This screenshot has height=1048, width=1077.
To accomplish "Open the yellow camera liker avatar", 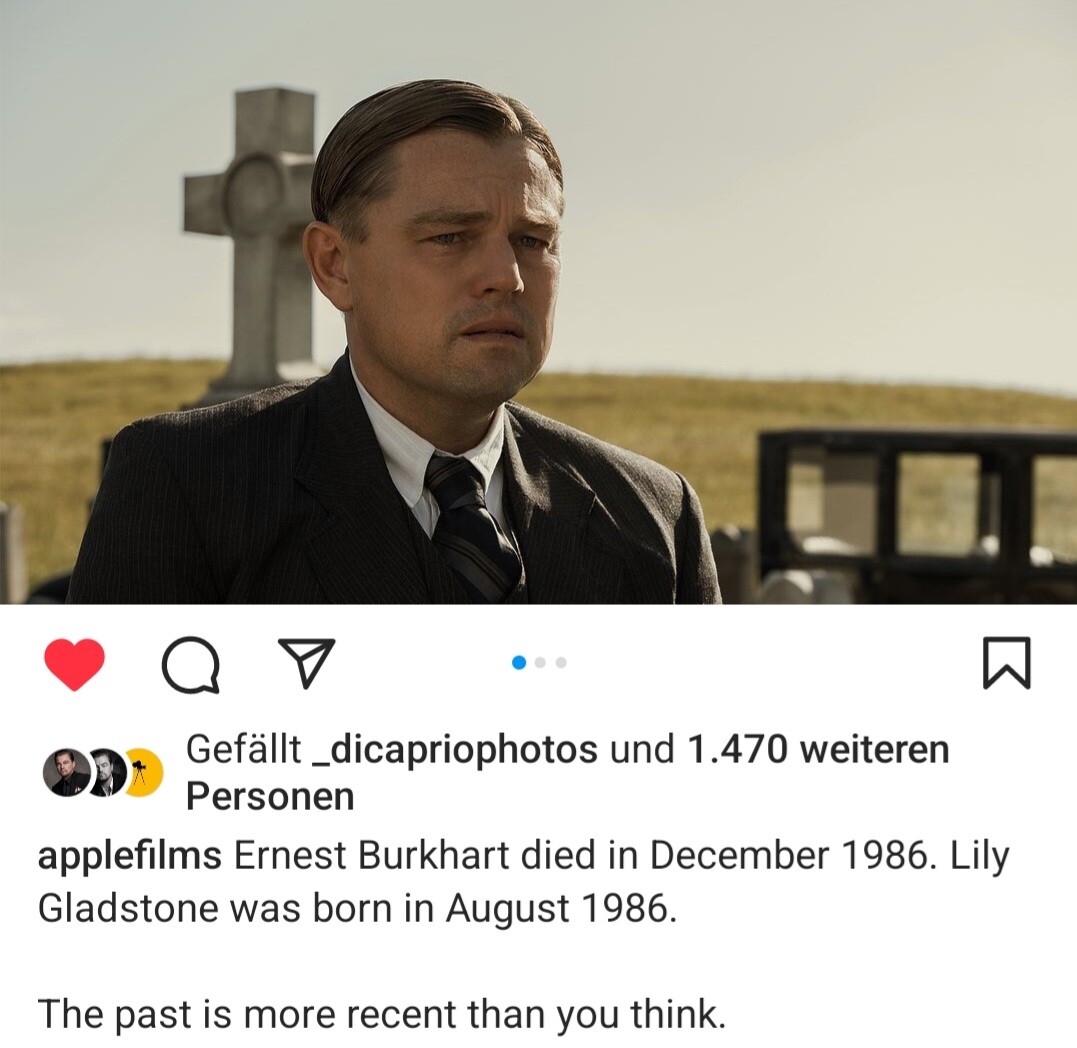I will tap(143, 773).
